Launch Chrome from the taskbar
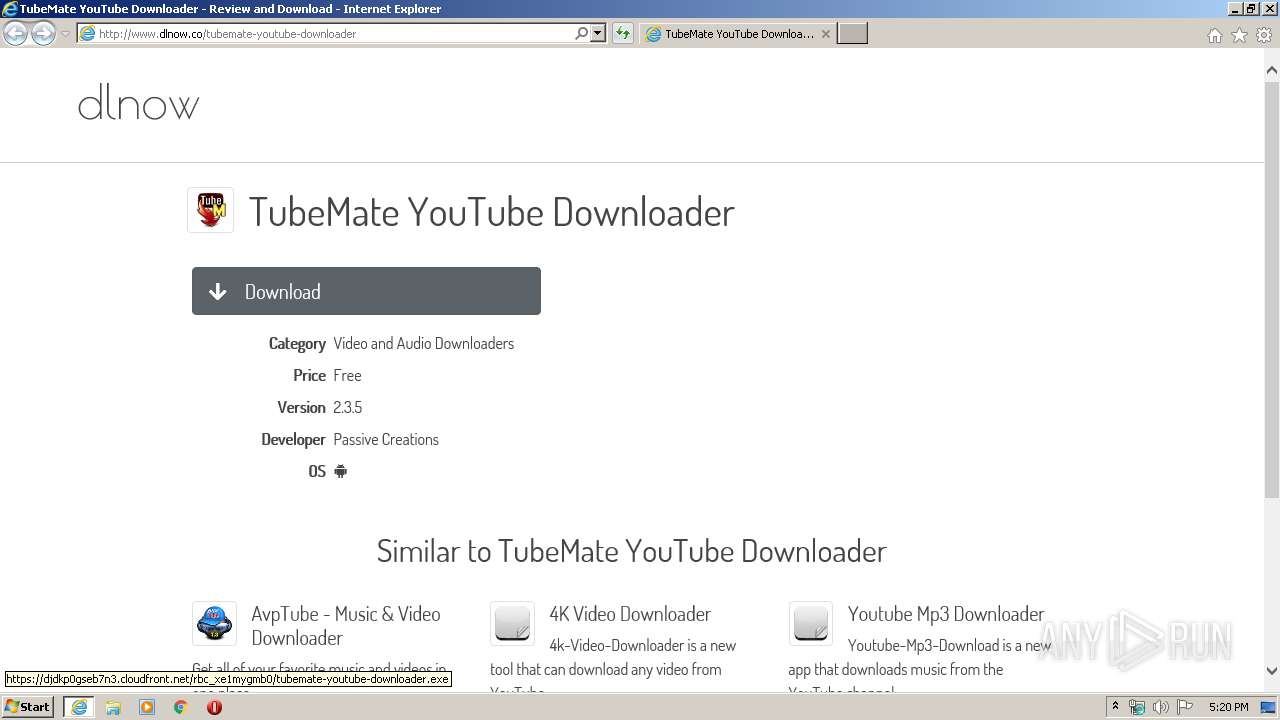 tap(181, 707)
